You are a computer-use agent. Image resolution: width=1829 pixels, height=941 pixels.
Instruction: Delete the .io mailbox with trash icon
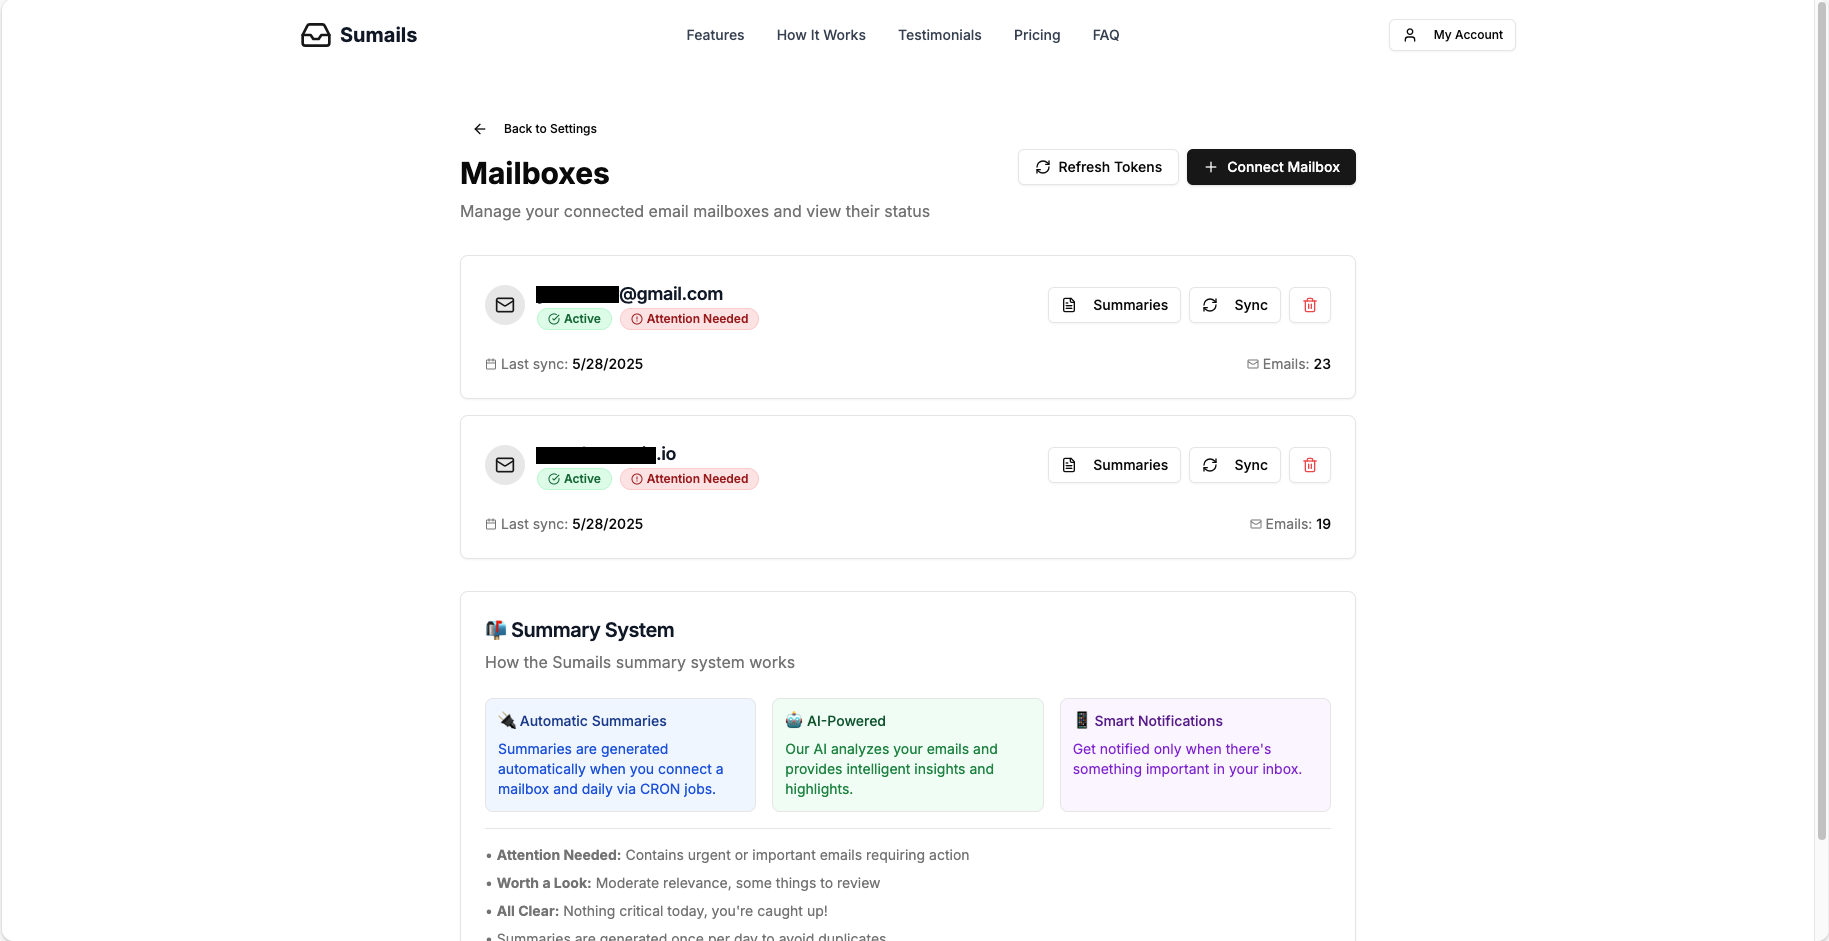point(1310,465)
